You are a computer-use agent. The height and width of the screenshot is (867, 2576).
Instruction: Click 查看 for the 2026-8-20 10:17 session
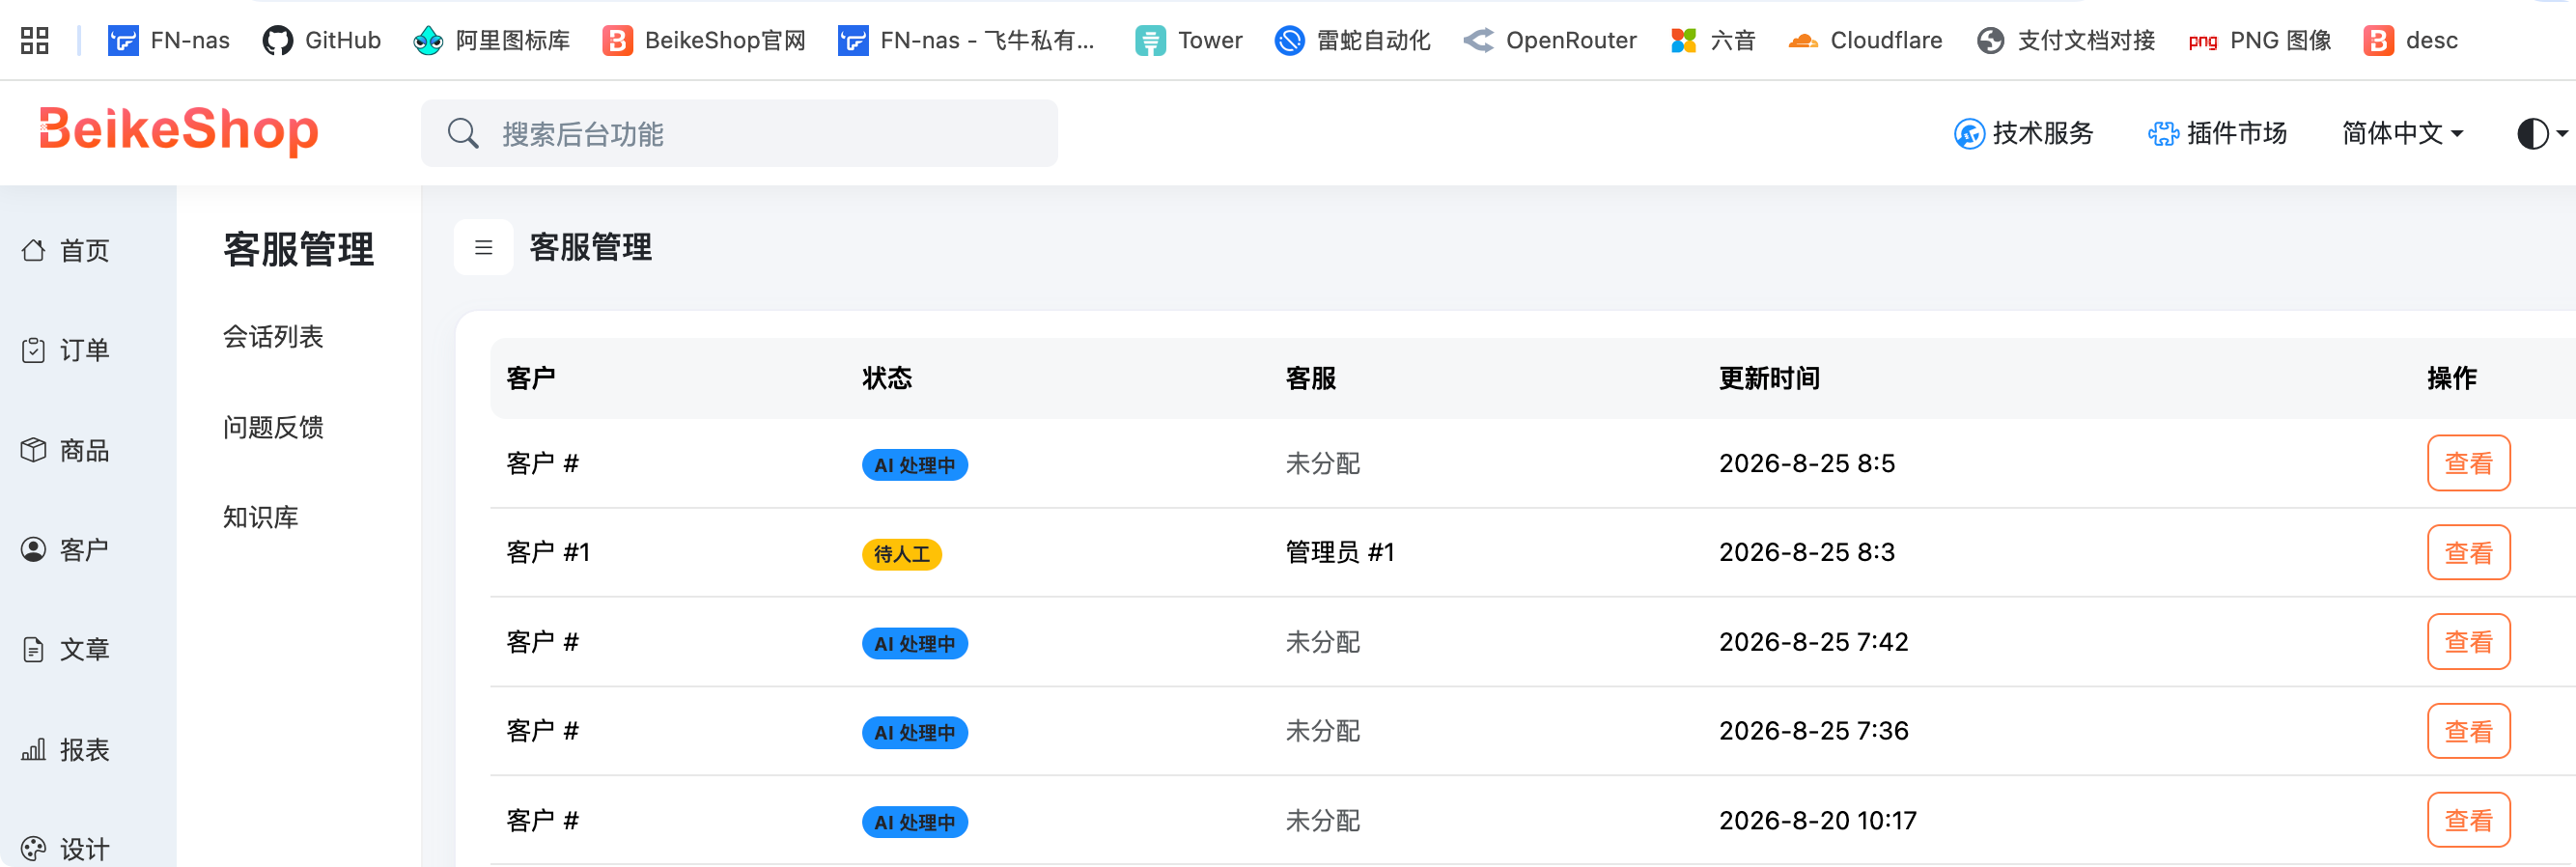pos(2469,820)
